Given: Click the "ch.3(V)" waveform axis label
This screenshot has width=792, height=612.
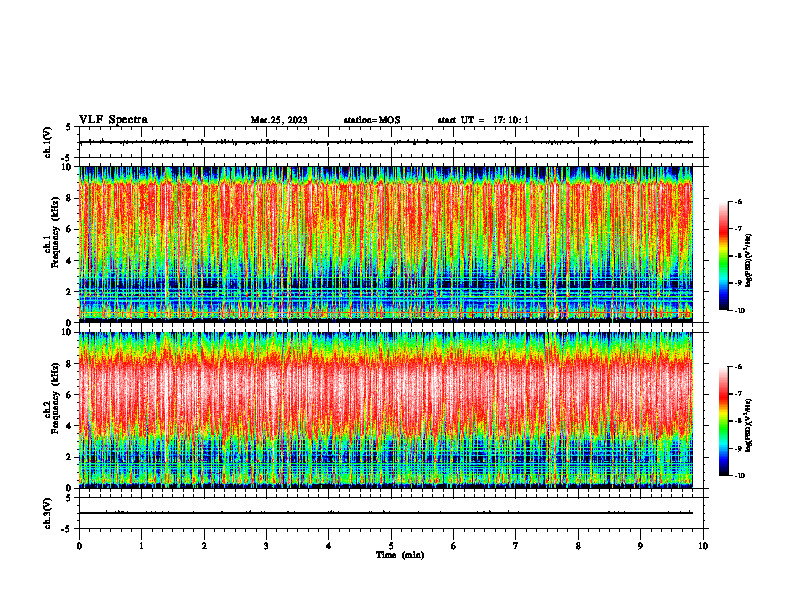Looking at the screenshot, I should 47,513.
